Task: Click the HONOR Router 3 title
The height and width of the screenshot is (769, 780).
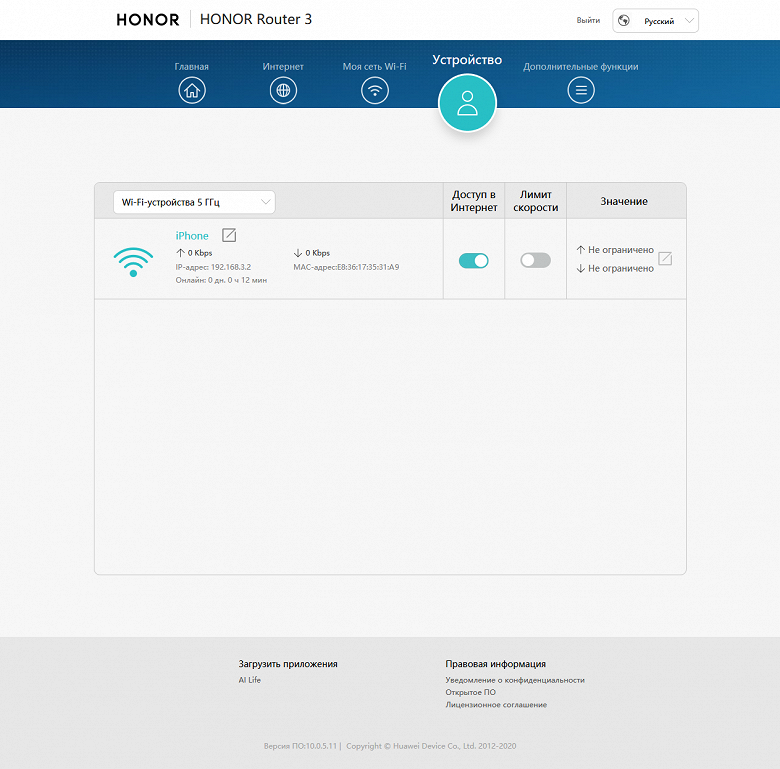Action: coord(256,19)
